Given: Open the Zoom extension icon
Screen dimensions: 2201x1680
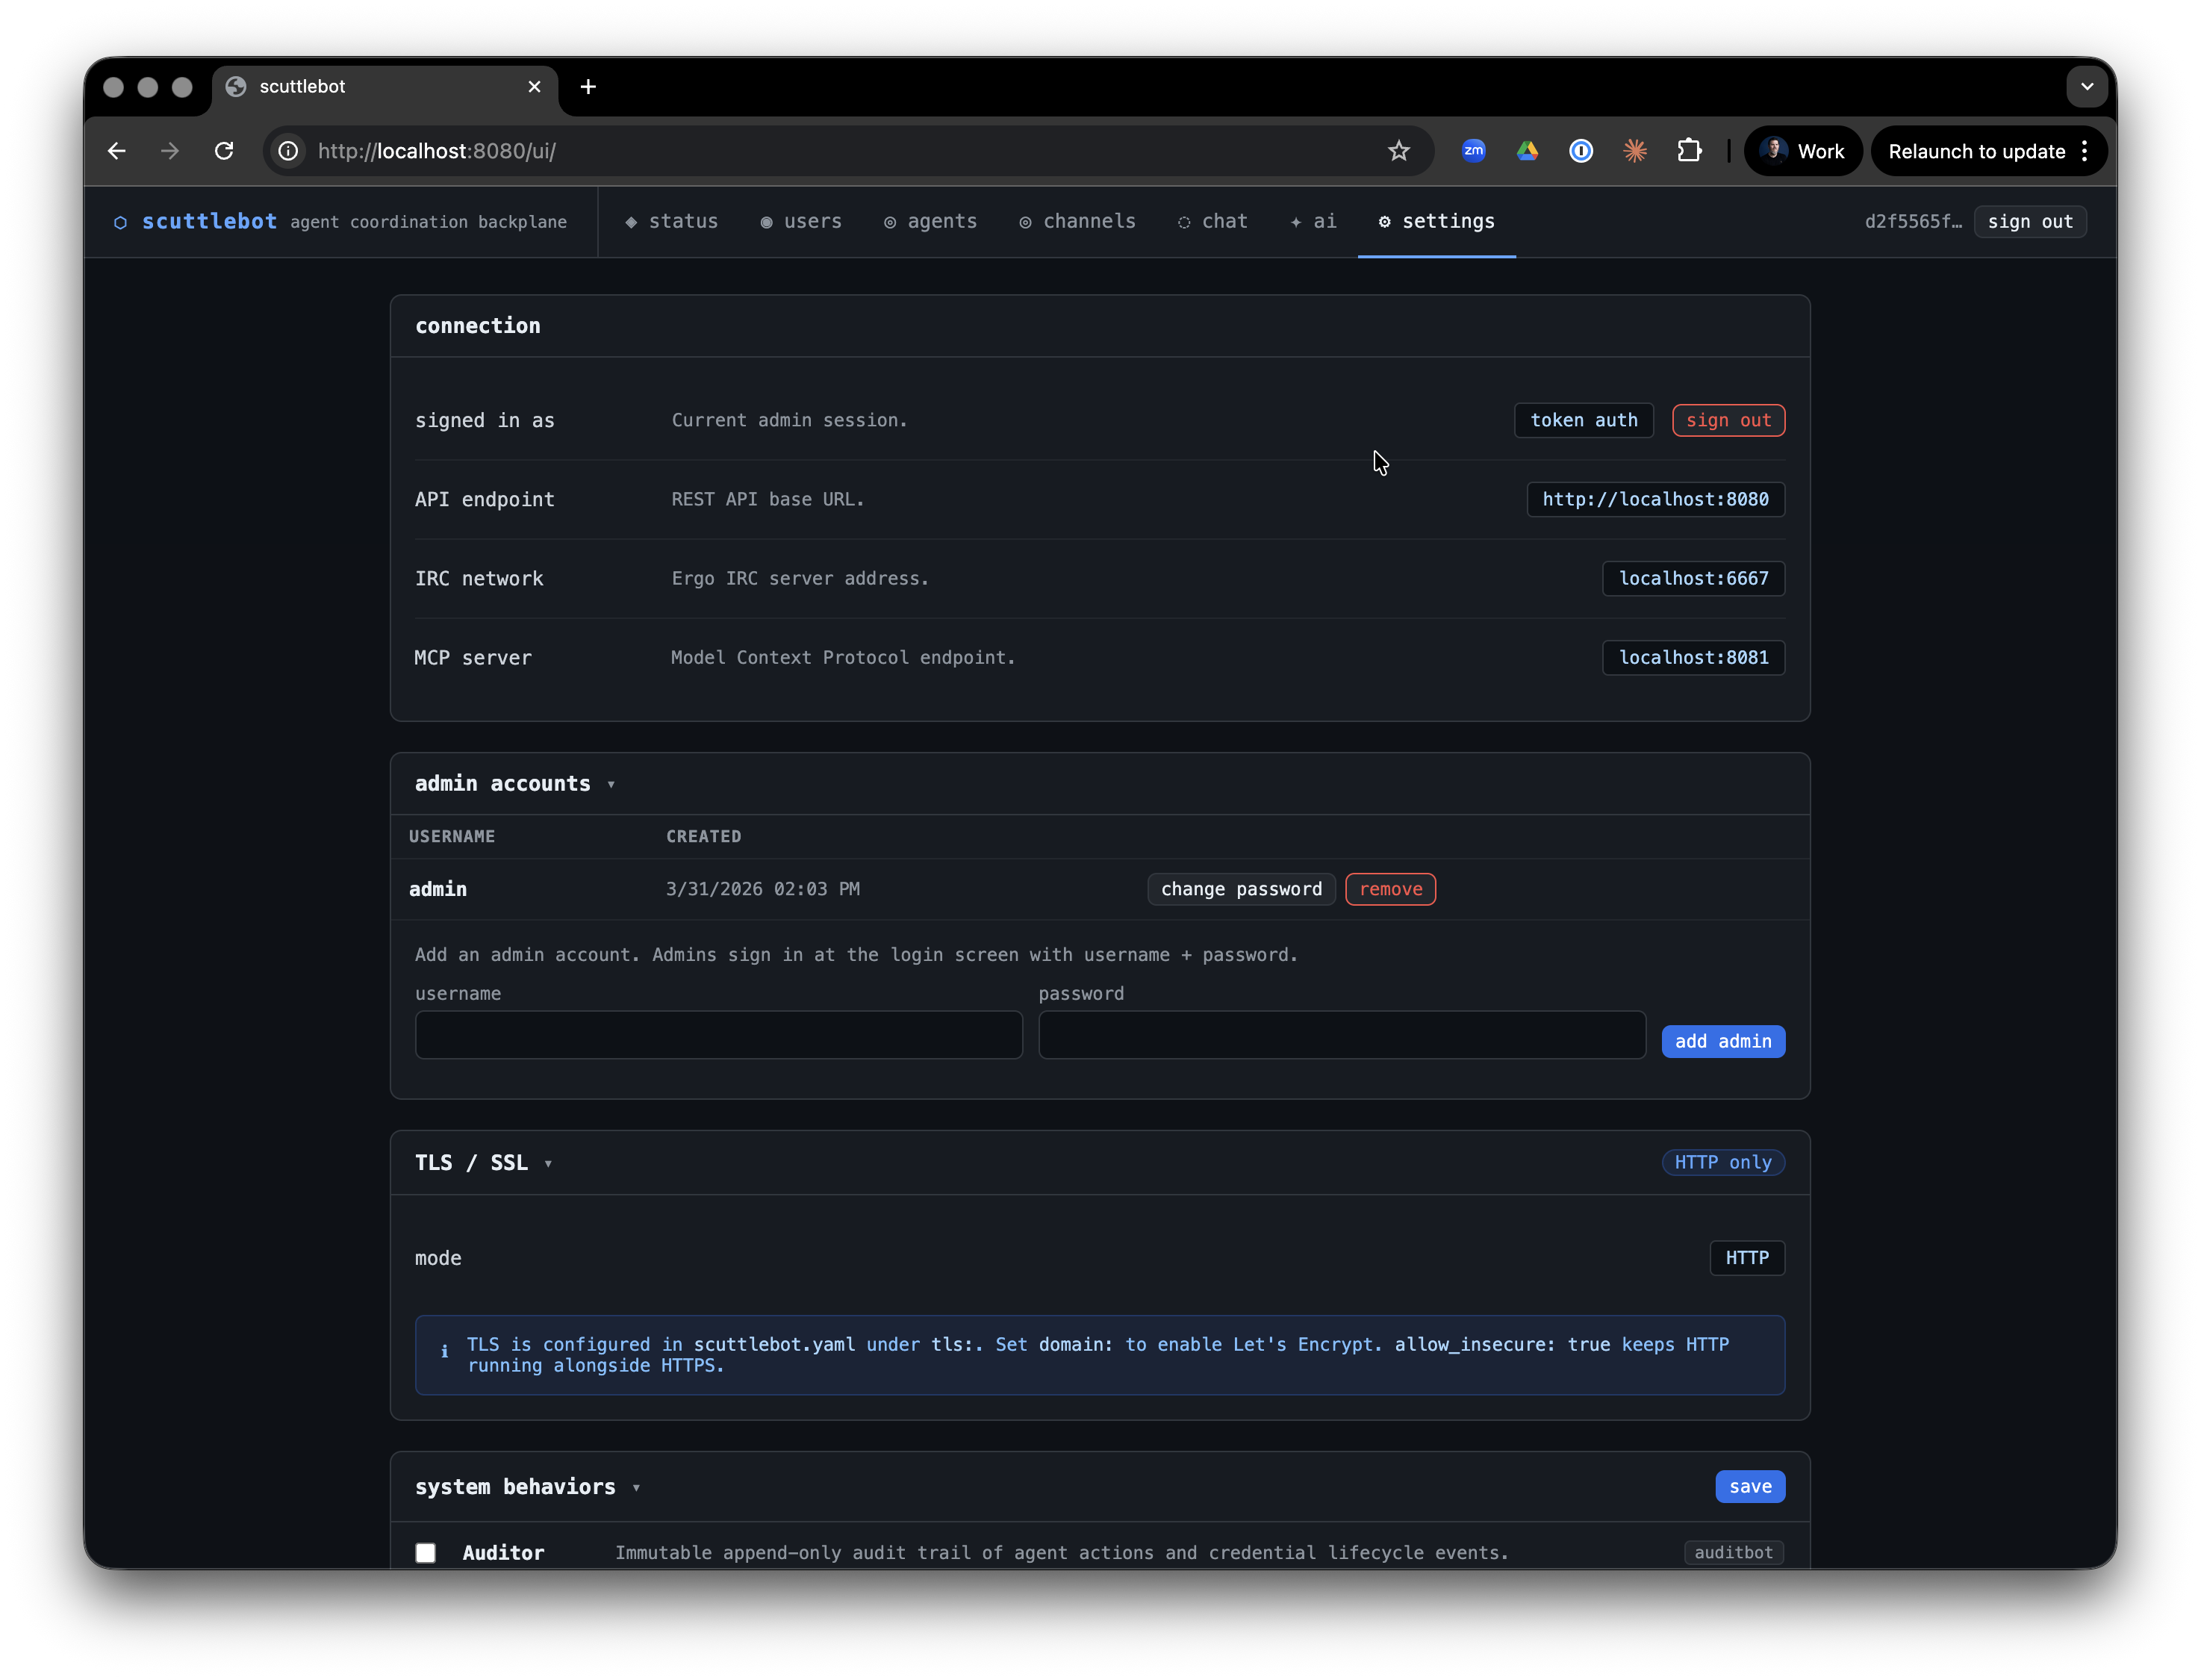Looking at the screenshot, I should pos(1473,151).
